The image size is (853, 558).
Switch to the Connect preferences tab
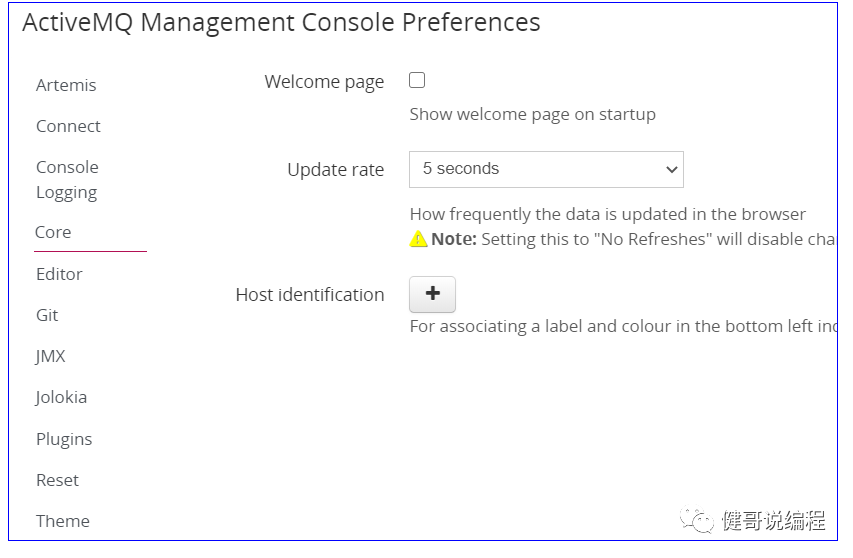tap(68, 126)
